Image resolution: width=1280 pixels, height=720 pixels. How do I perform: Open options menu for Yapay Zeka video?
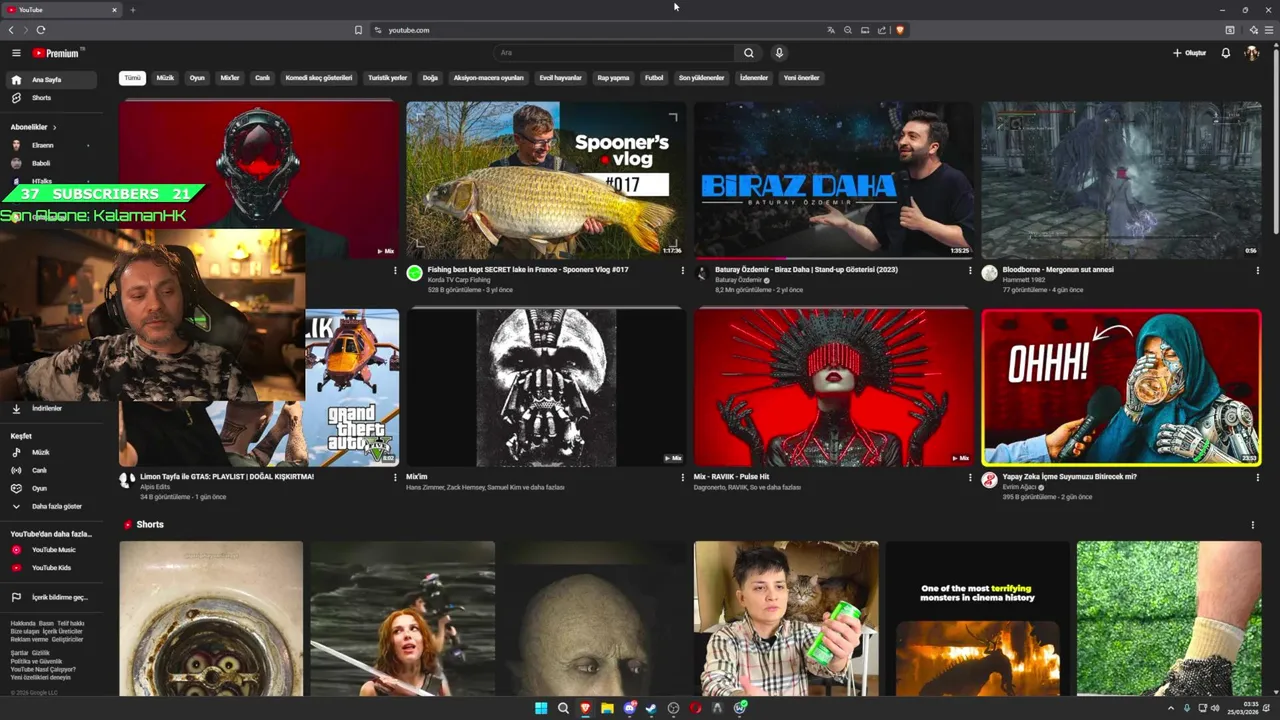1257,477
